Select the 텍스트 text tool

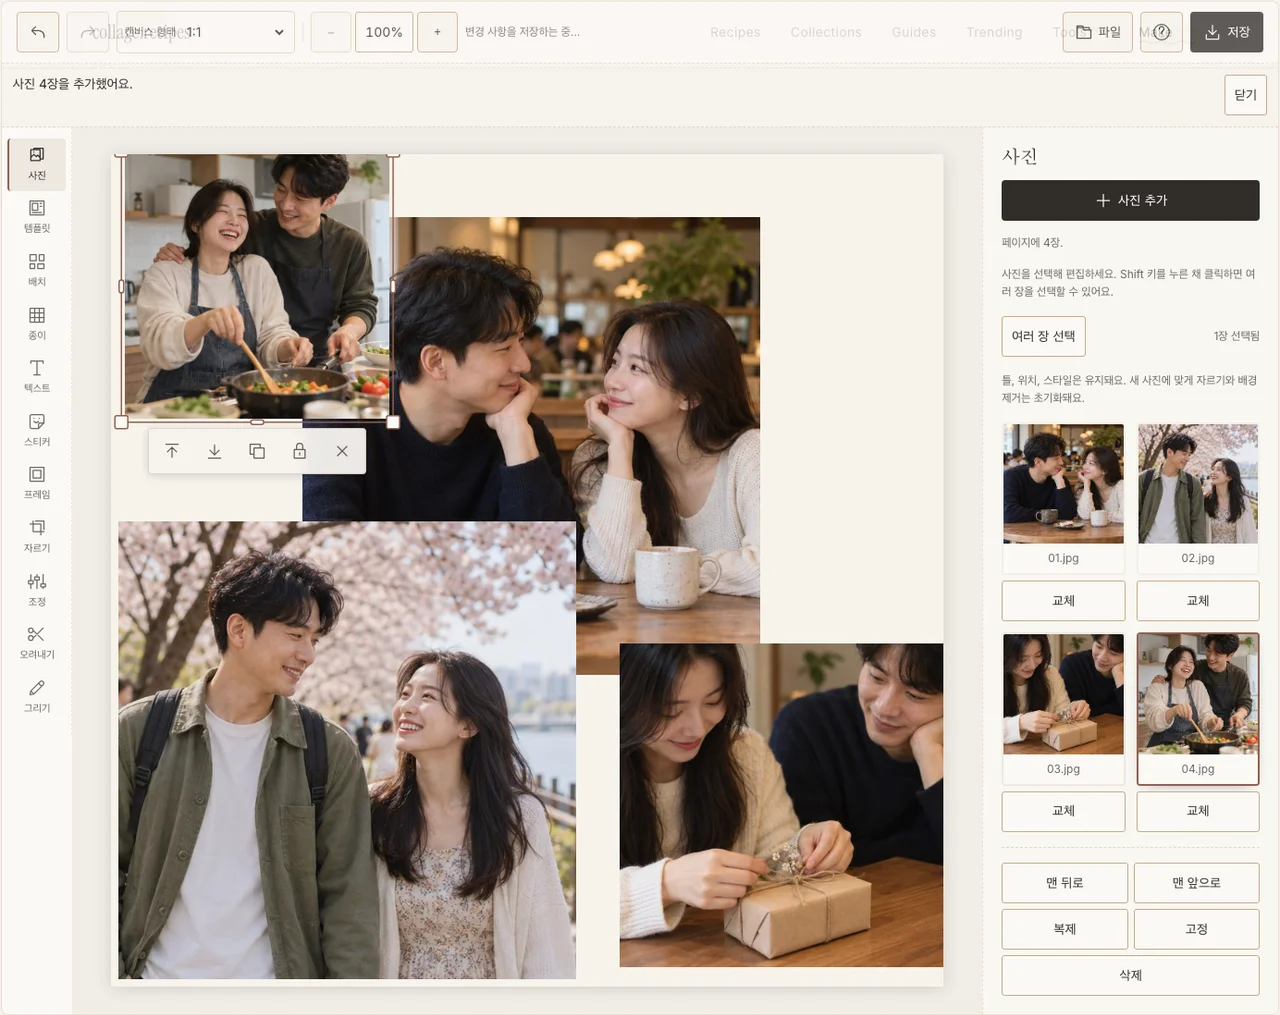point(37,377)
